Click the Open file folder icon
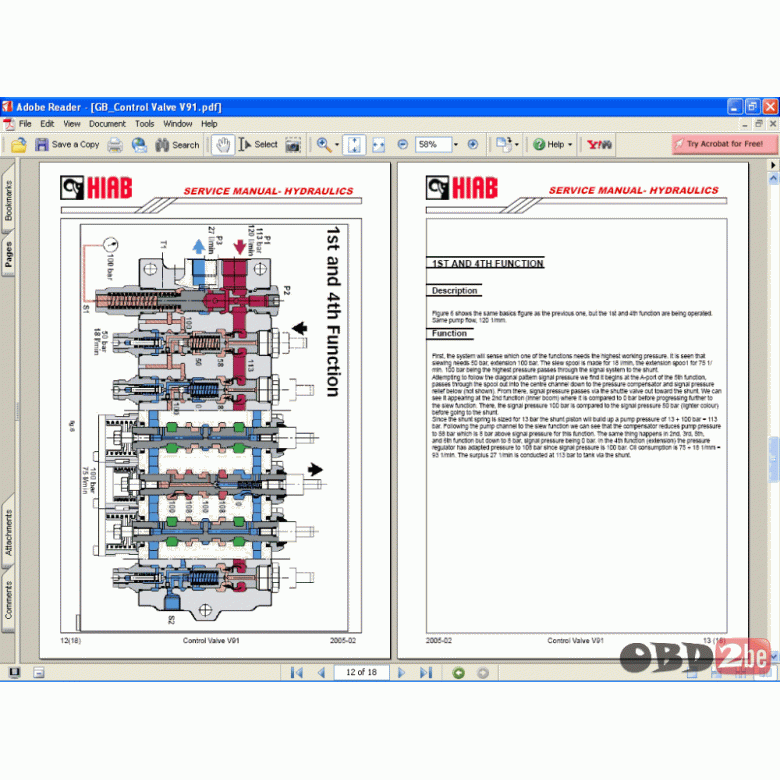The image size is (780, 780). (18, 145)
